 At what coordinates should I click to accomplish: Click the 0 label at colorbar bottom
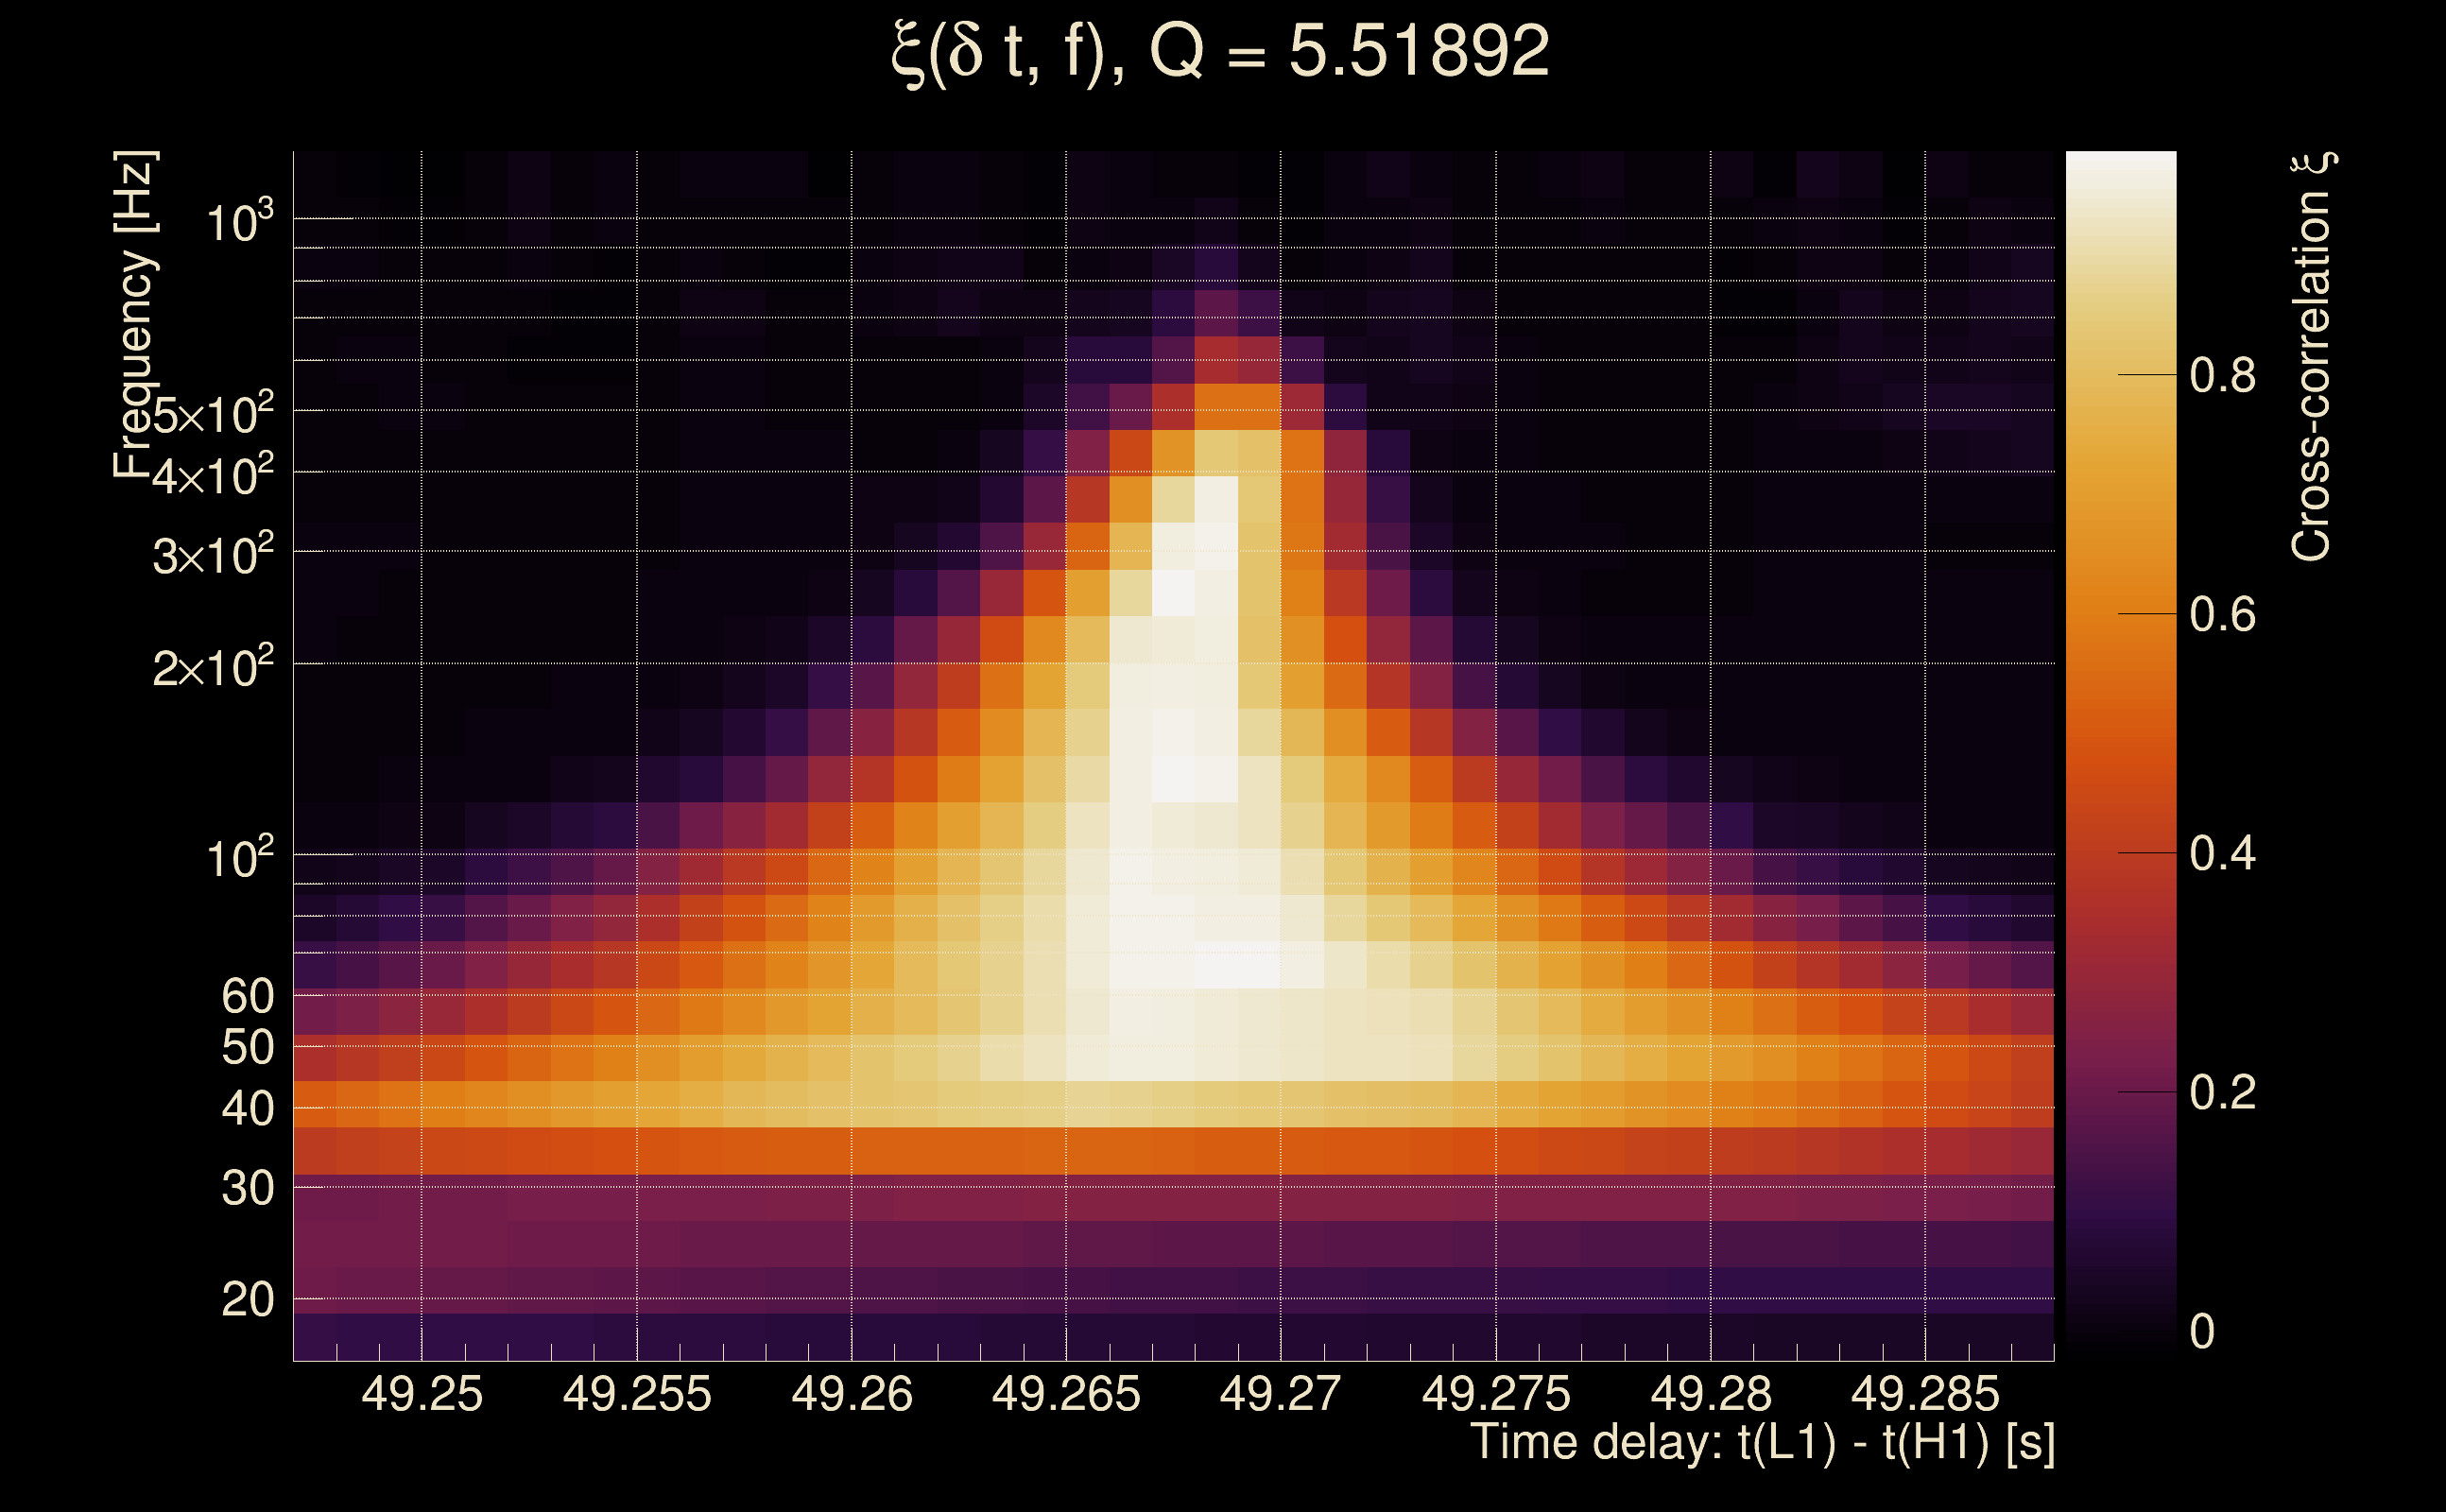click(x=2202, y=1332)
